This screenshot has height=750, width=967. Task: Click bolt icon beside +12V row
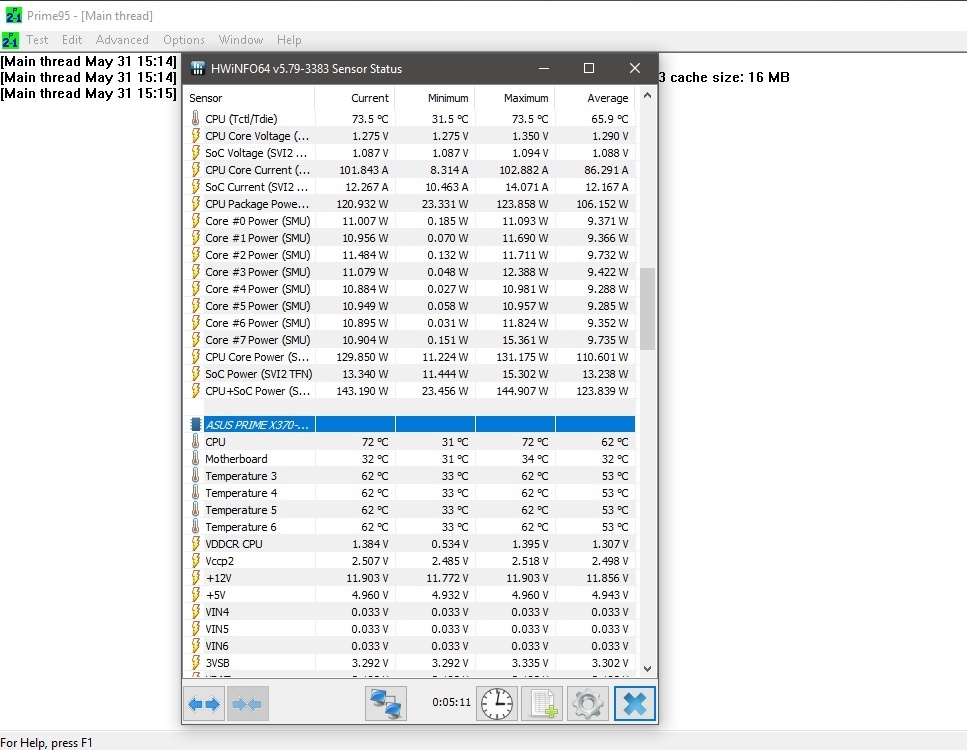[x=195, y=578]
